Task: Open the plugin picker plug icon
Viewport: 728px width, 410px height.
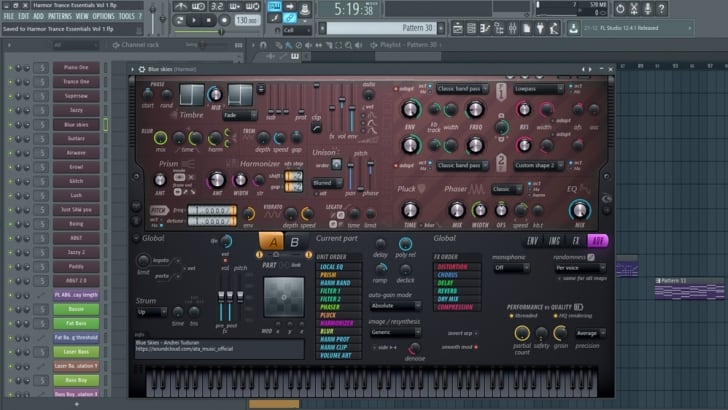Action: point(540,29)
